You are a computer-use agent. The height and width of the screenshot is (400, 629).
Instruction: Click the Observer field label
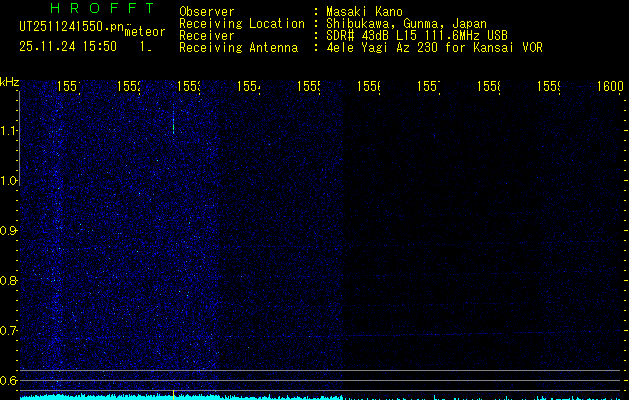pos(207,11)
